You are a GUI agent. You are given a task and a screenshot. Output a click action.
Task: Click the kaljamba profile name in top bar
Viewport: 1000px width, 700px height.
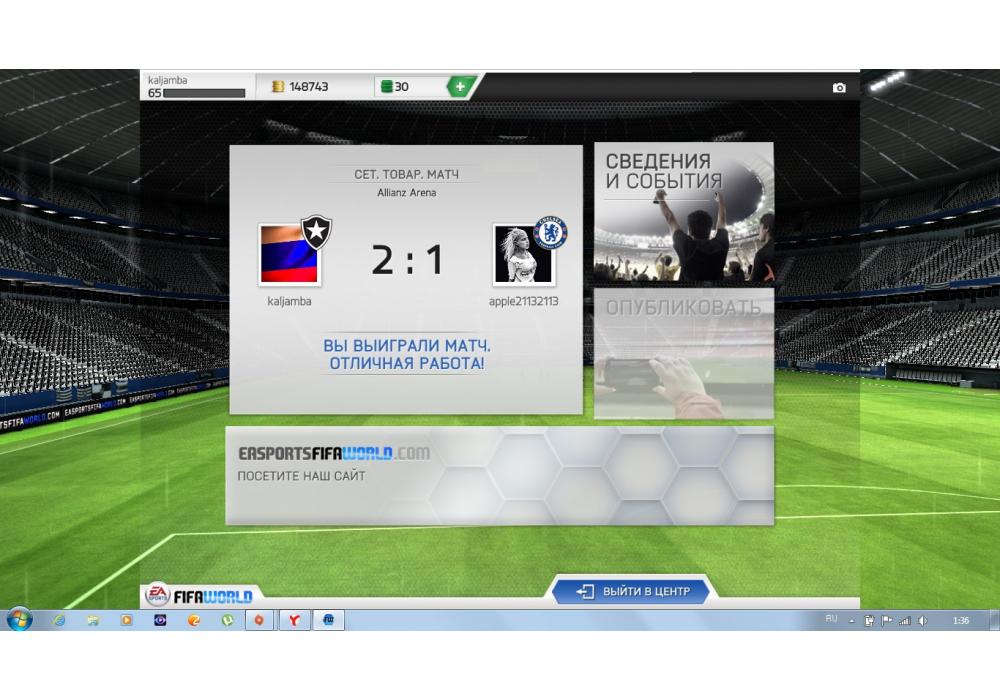point(167,80)
